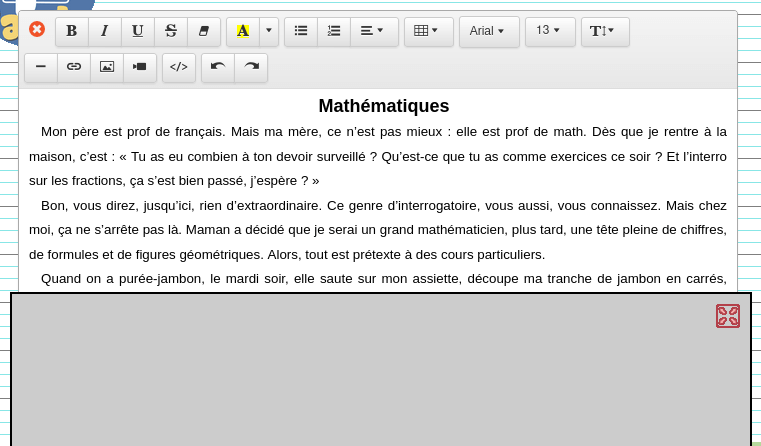
Task: Toggle bold formatting
Action: pyautogui.click(x=72, y=32)
